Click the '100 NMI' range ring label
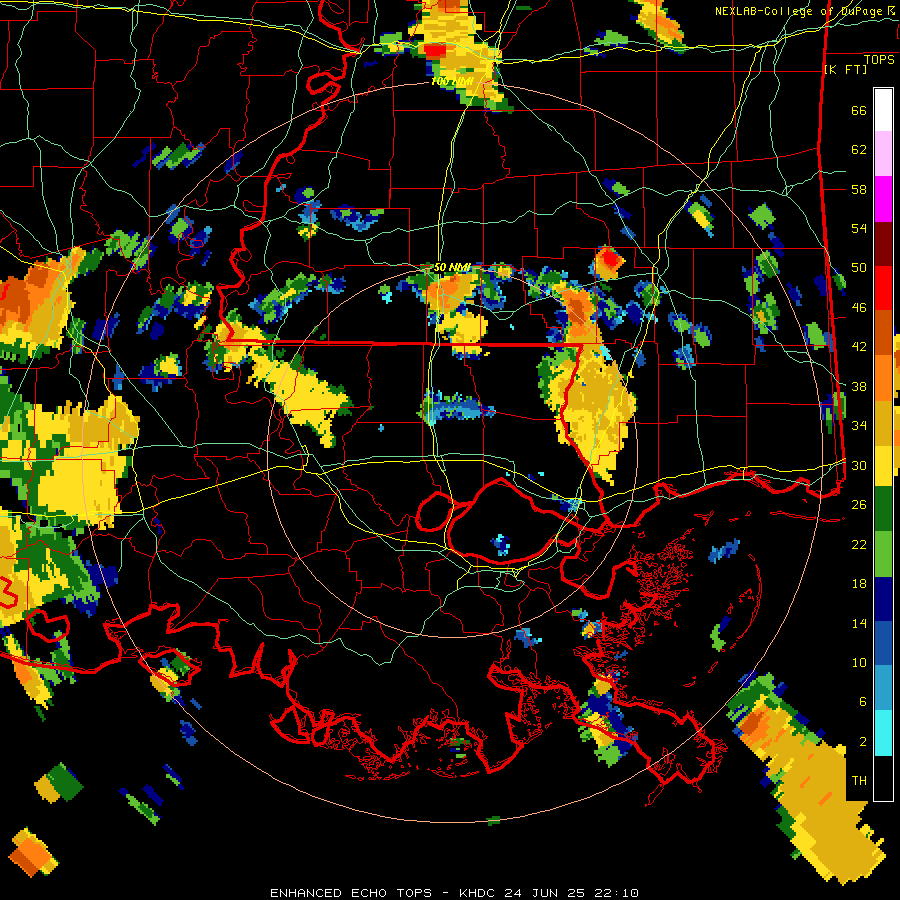 [452, 82]
